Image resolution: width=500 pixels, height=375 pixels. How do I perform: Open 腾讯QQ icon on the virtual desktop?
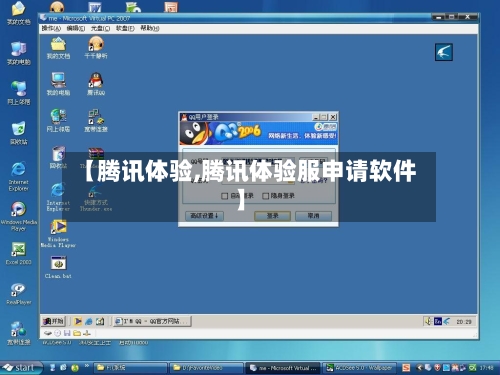pos(96,81)
